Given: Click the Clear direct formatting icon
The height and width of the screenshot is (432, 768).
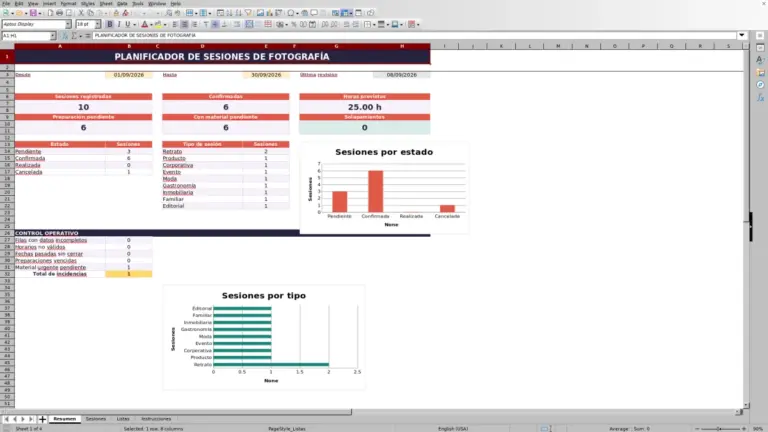Looking at the screenshot, I should [126, 13].
